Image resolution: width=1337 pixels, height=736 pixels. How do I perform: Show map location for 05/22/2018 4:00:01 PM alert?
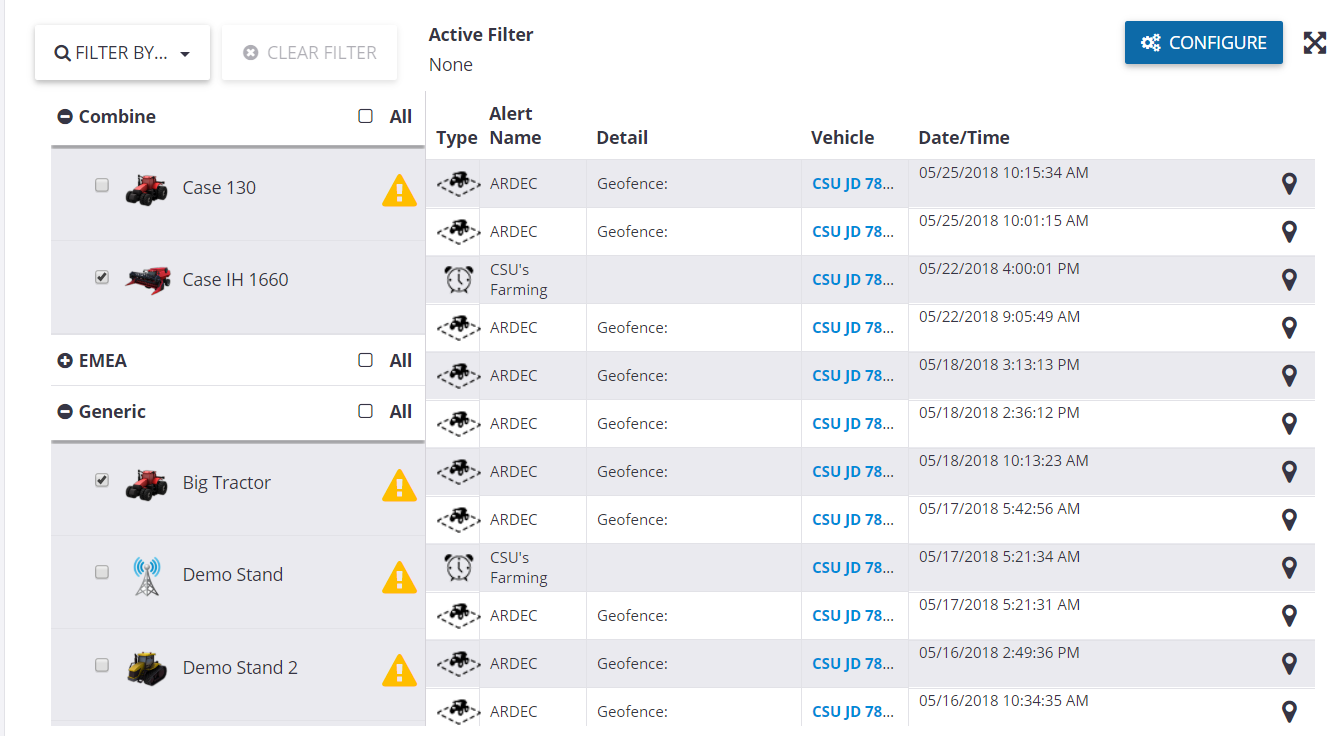coord(1289,280)
